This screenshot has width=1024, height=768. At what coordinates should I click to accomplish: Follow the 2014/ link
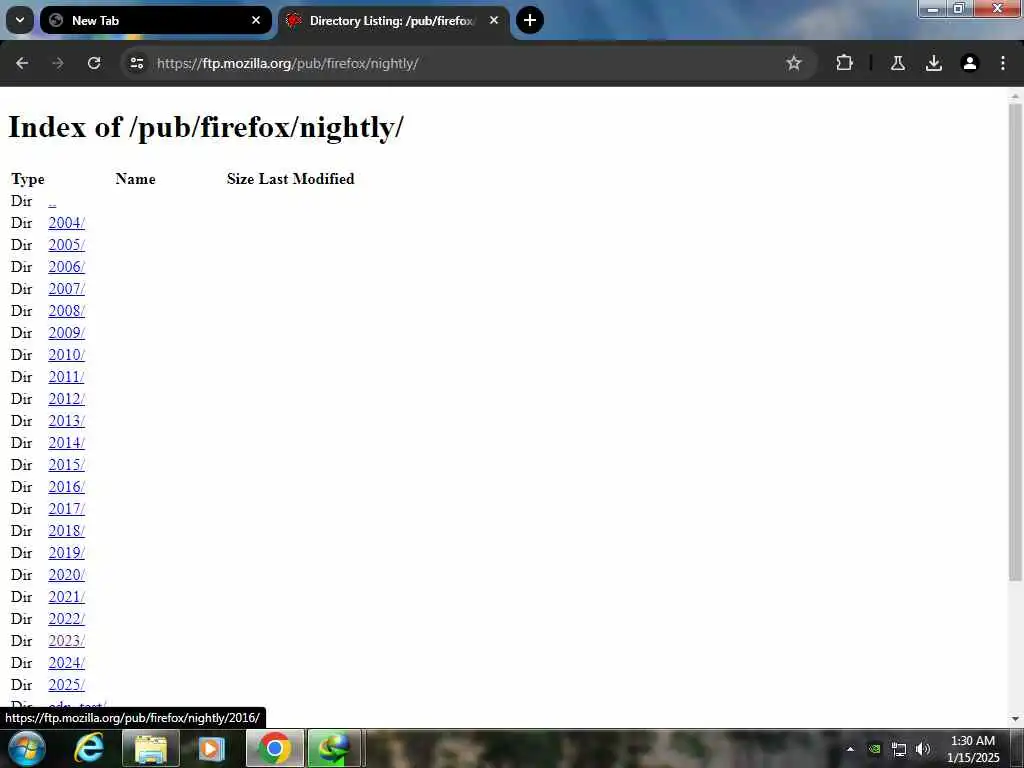[67, 443]
